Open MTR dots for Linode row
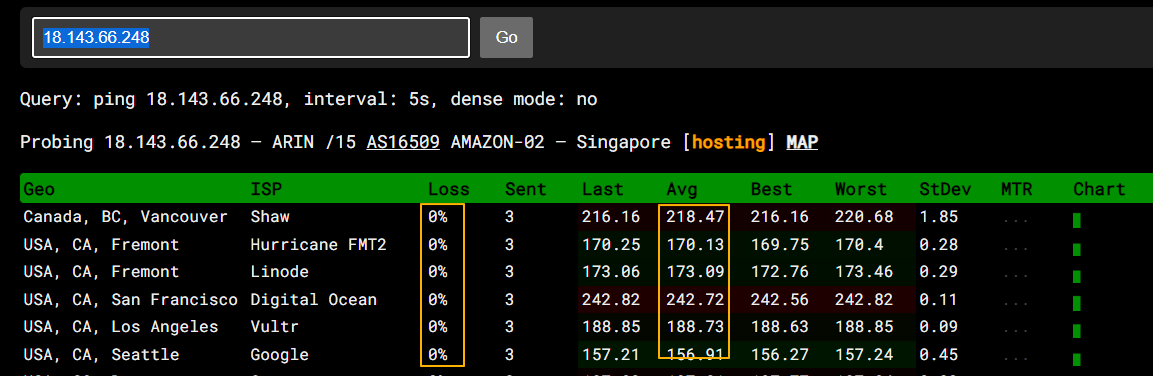This screenshot has height=376, width=1153. coord(1015,276)
